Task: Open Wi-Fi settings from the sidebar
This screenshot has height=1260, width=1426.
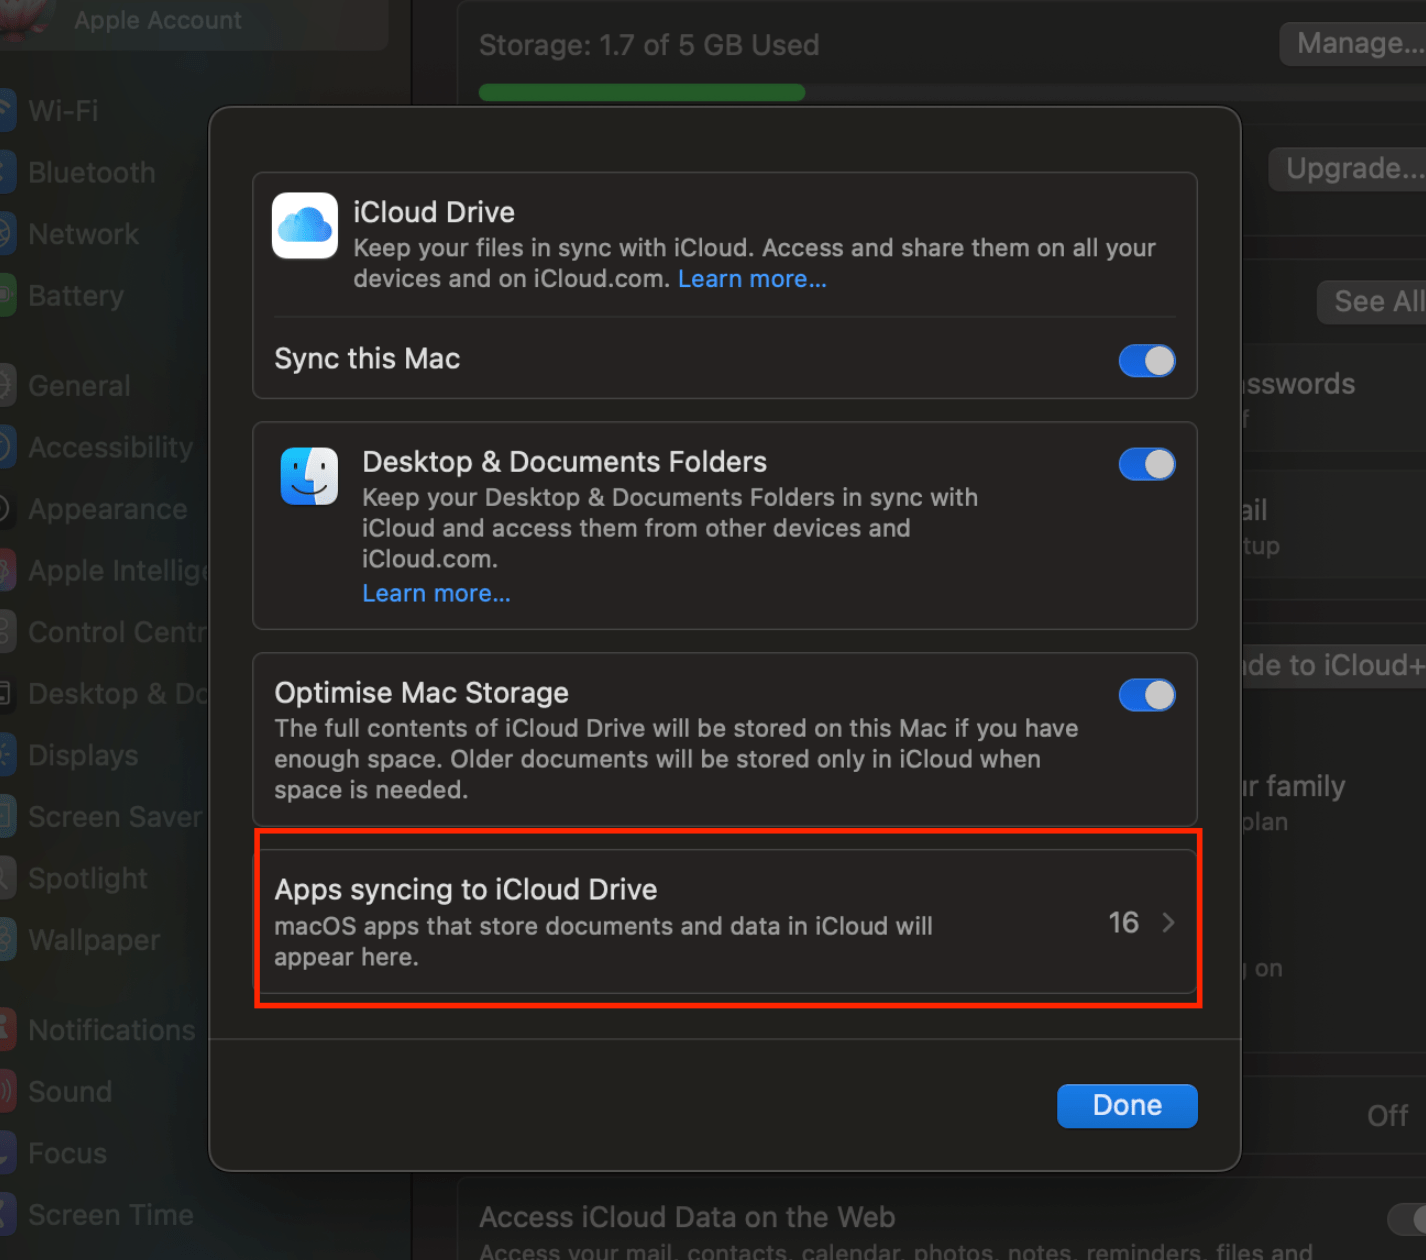Action: pos(62,110)
